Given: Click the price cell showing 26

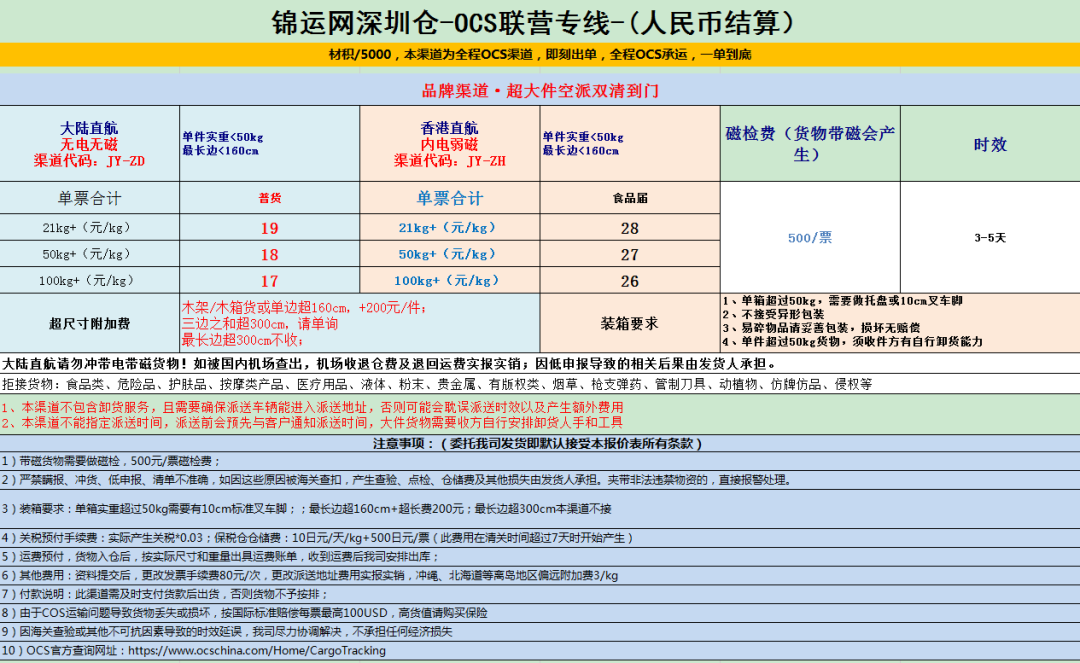Looking at the screenshot, I should (x=629, y=281).
